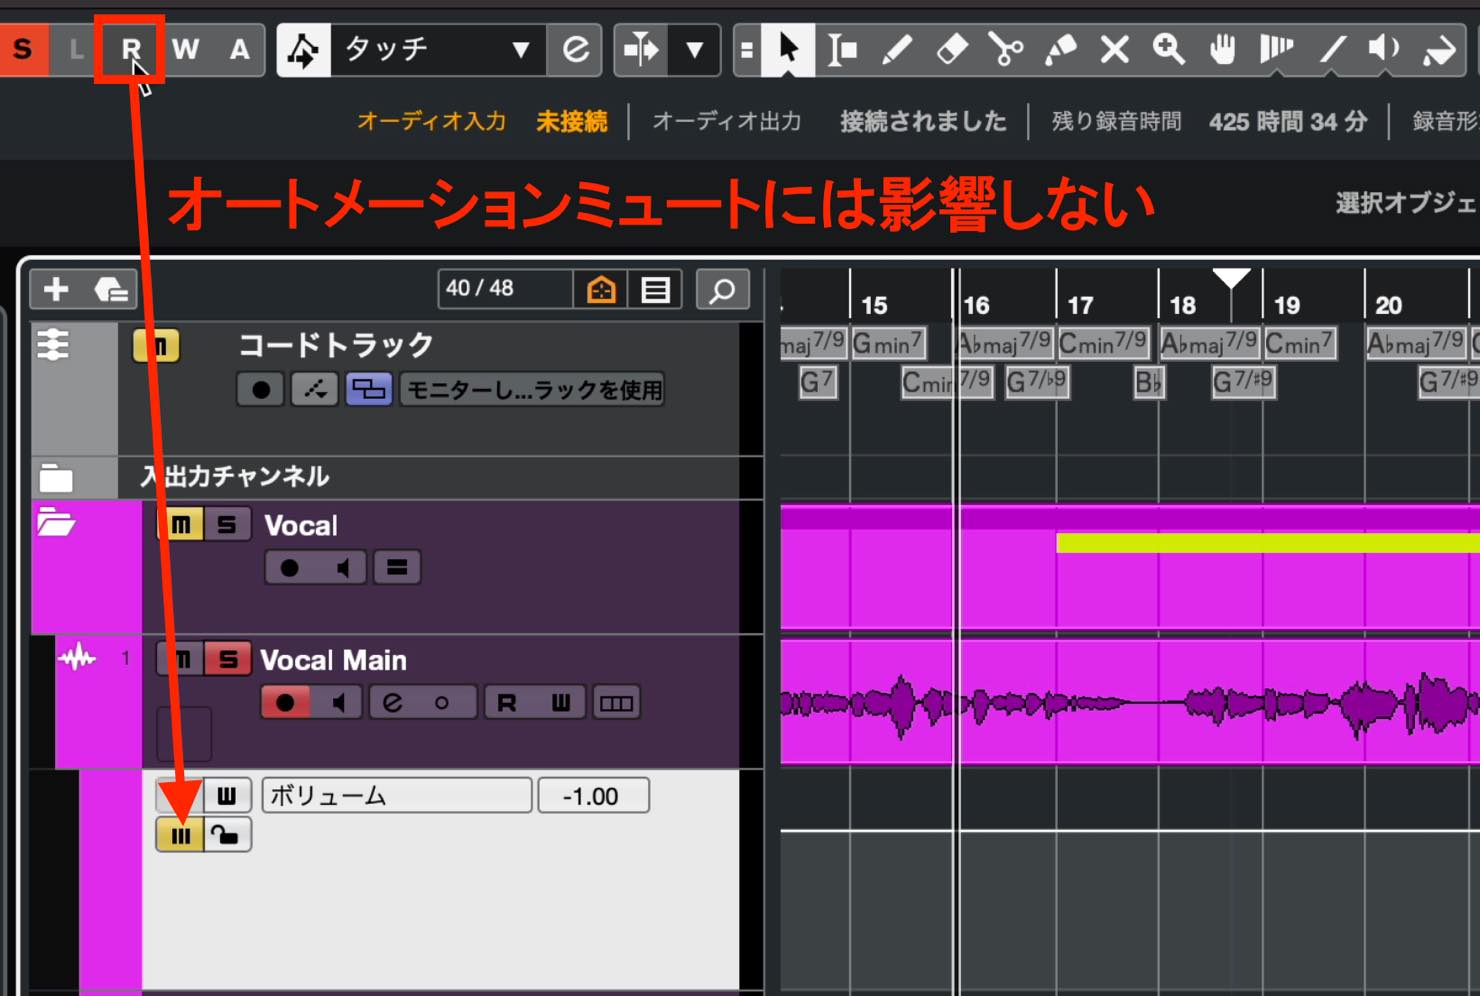
Task: Open the find tracks search icon
Action: (x=722, y=289)
